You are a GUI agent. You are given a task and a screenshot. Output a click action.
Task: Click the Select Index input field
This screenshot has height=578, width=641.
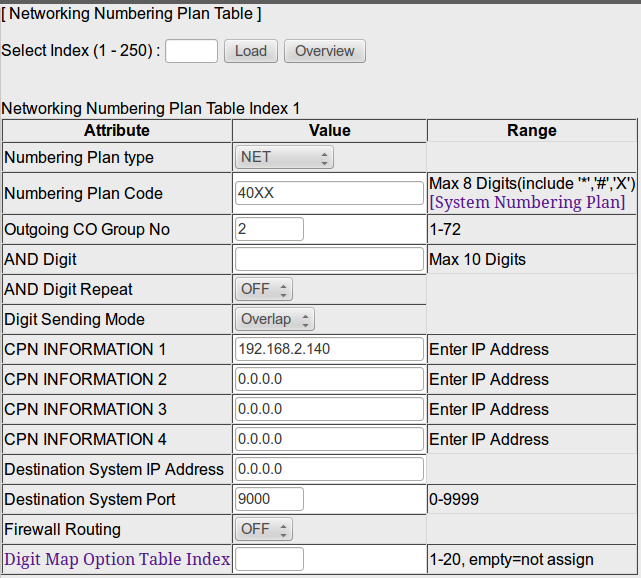coord(191,51)
